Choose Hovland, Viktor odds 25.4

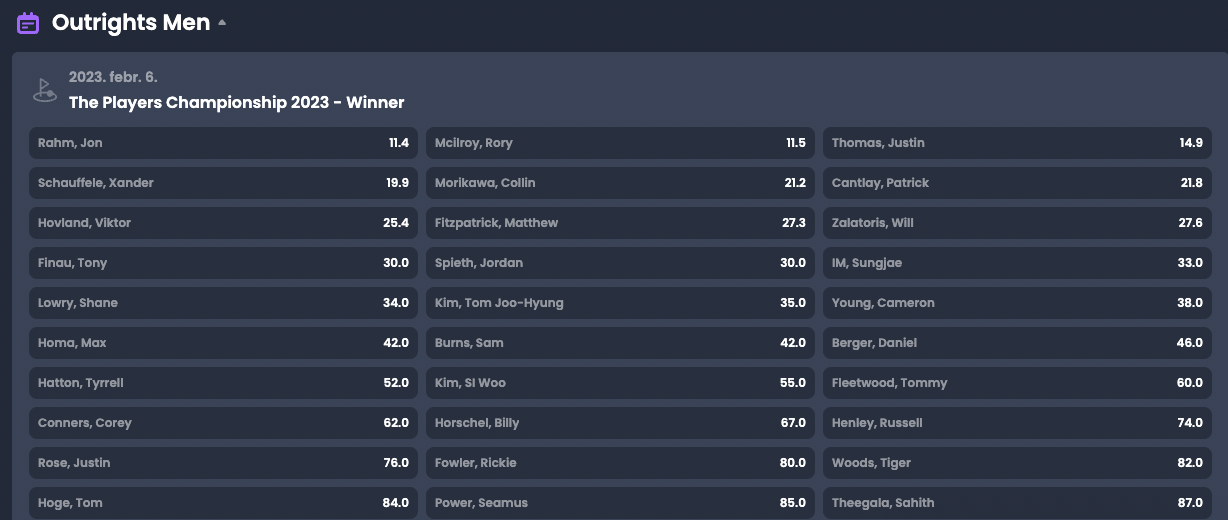223,223
